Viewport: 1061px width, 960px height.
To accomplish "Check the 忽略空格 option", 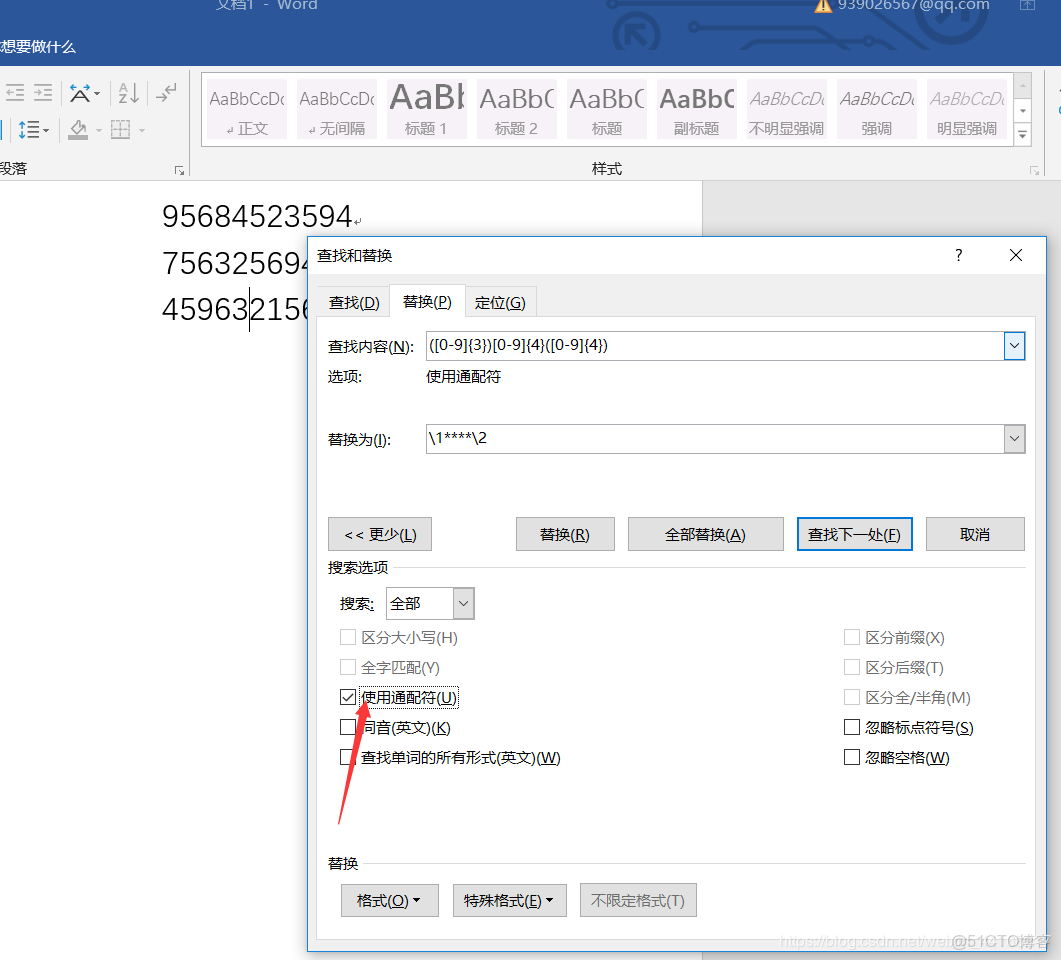I will point(849,757).
